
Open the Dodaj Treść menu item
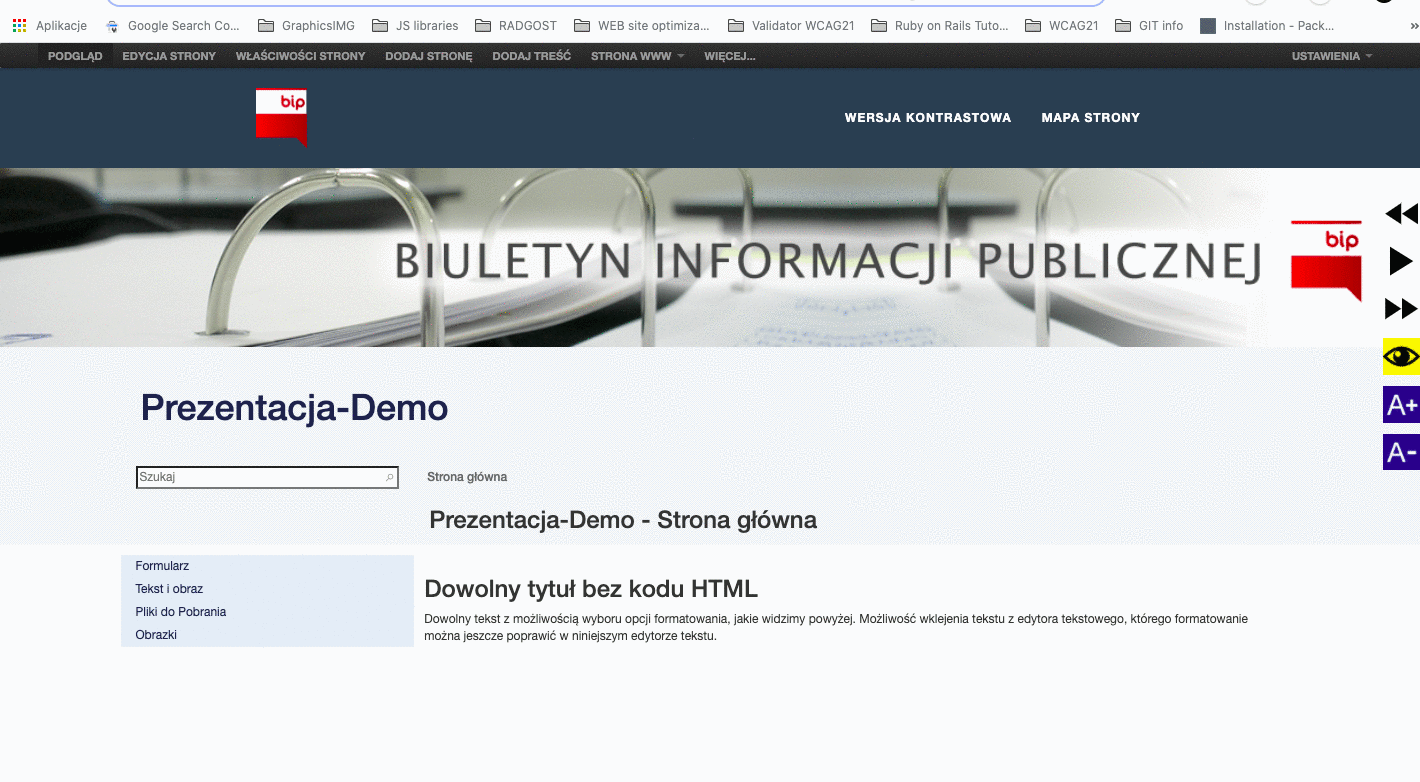click(x=531, y=56)
